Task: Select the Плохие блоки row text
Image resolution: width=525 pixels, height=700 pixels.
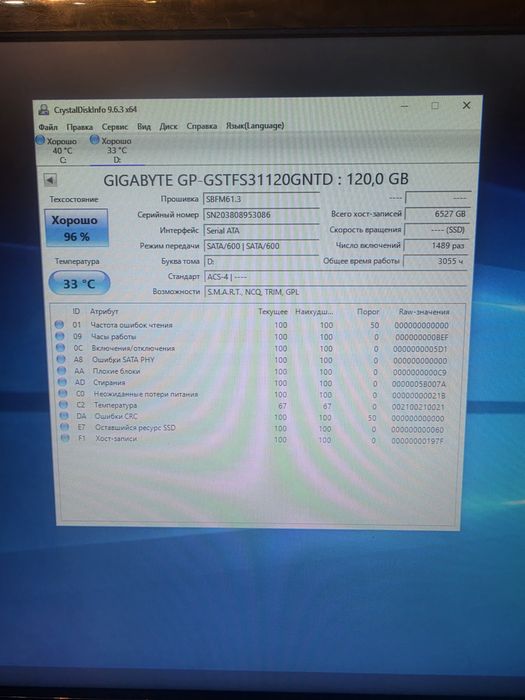Action: [x=117, y=371]
